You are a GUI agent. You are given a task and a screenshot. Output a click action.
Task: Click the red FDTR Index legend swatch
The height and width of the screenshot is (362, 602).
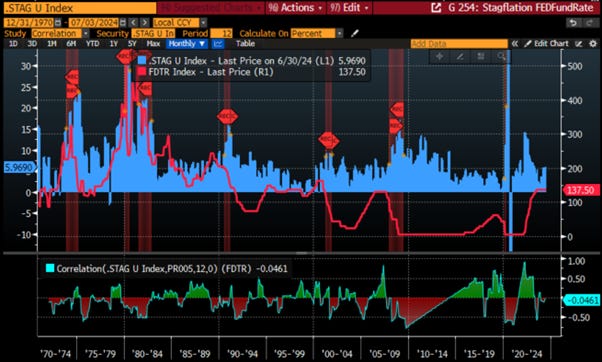pos(142,72)
